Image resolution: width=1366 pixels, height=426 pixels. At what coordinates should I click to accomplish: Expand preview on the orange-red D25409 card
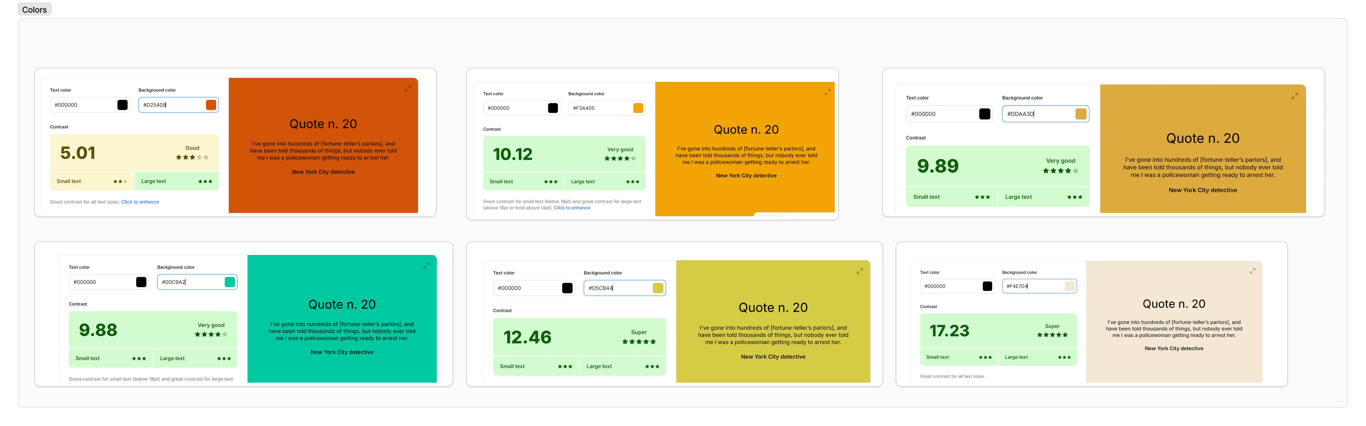point(408,88)
